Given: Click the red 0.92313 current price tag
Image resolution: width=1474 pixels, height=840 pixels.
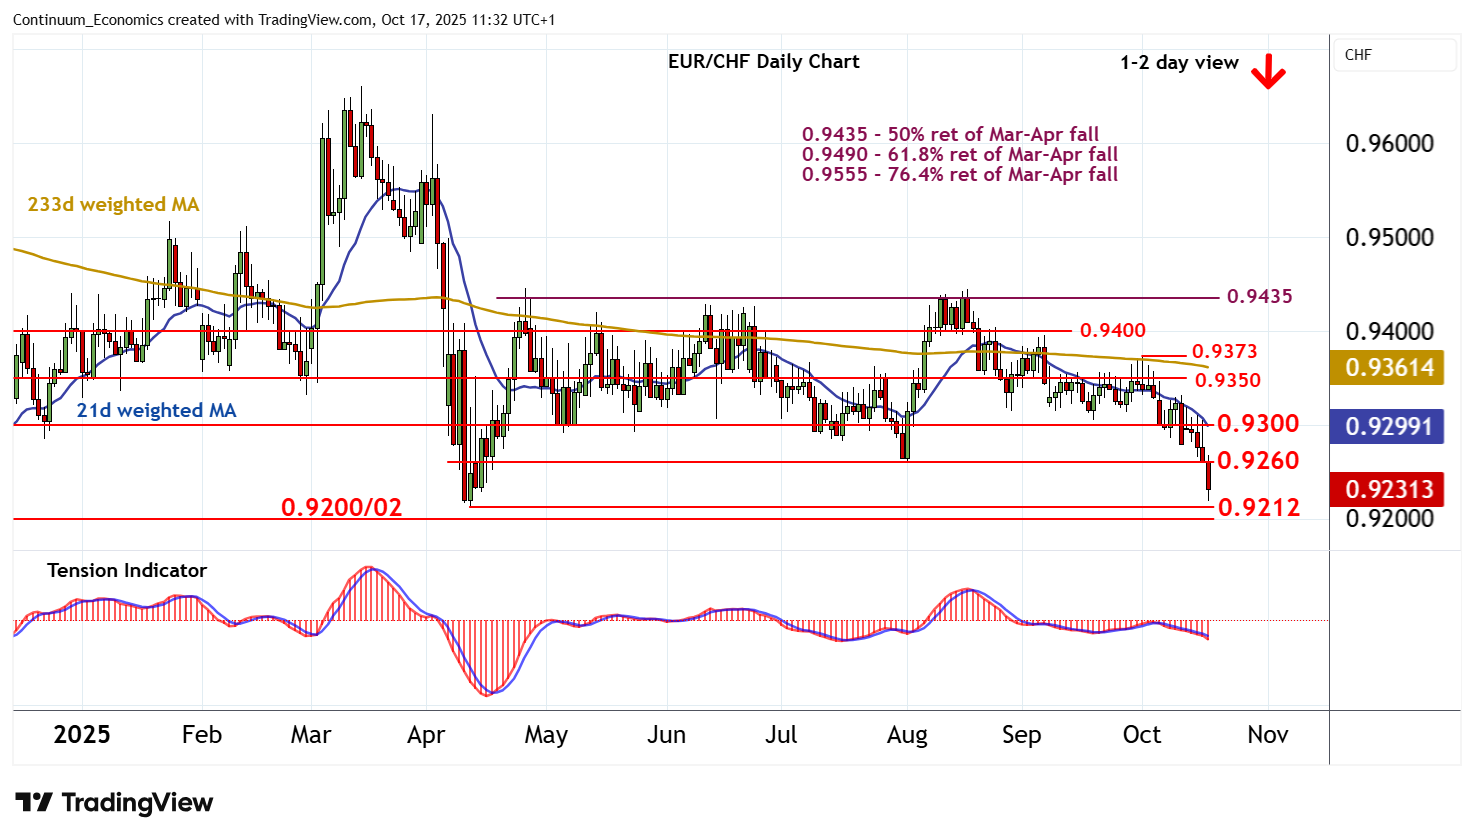Looking at the screenshot, I should pos(1388,489).
